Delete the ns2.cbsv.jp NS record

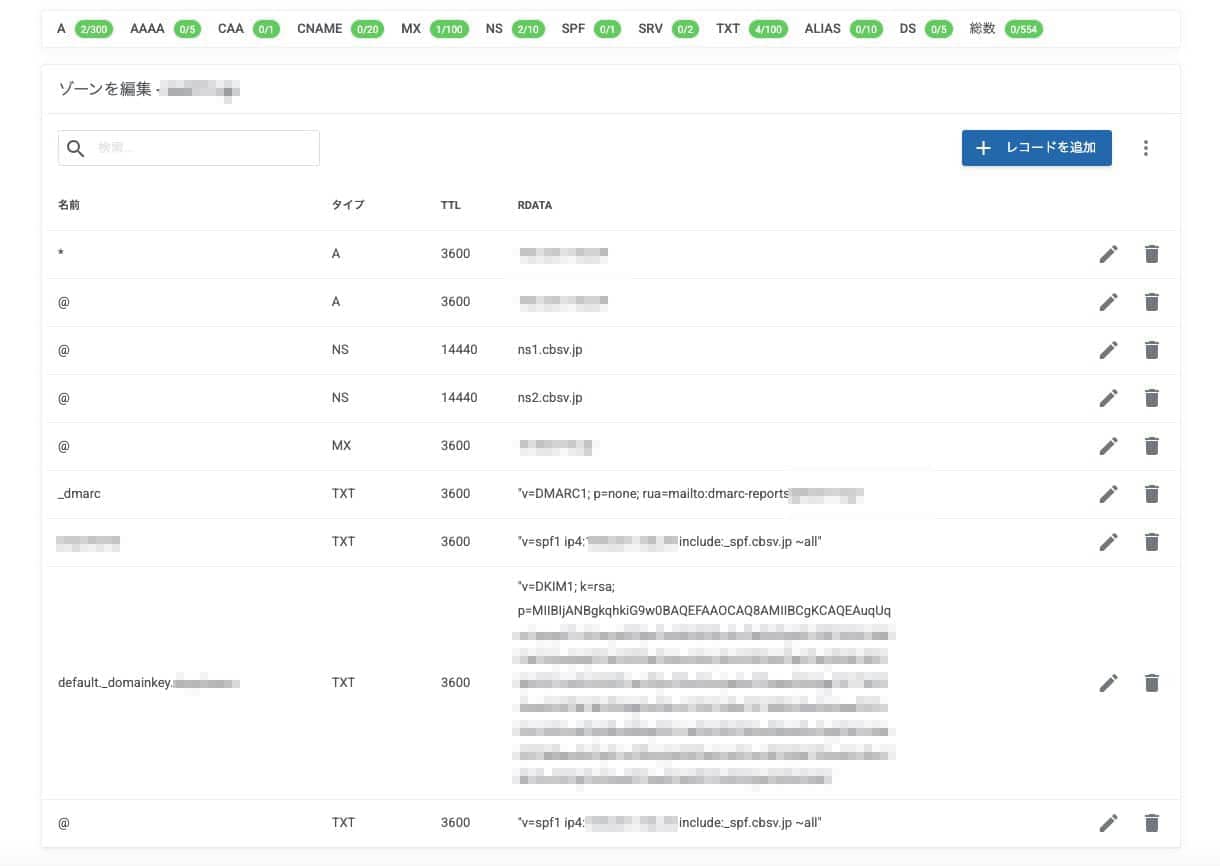pyautogui.click(x=1152, y=398)
